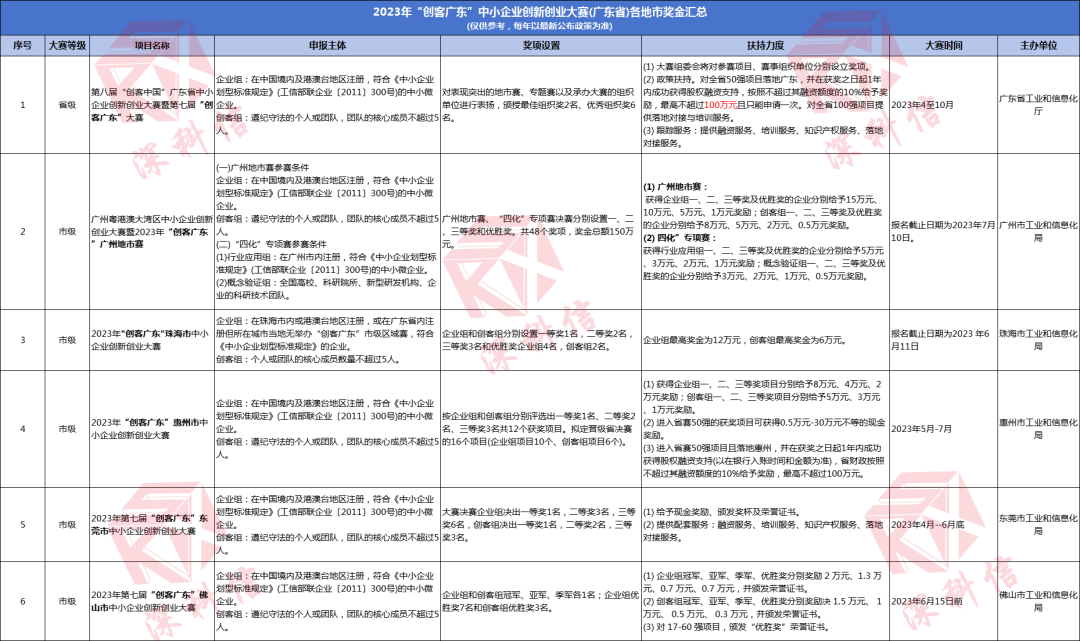Click the applicant cell in the Foshan row
Viewport: 1080px width, 641px height.
point(327,601)
